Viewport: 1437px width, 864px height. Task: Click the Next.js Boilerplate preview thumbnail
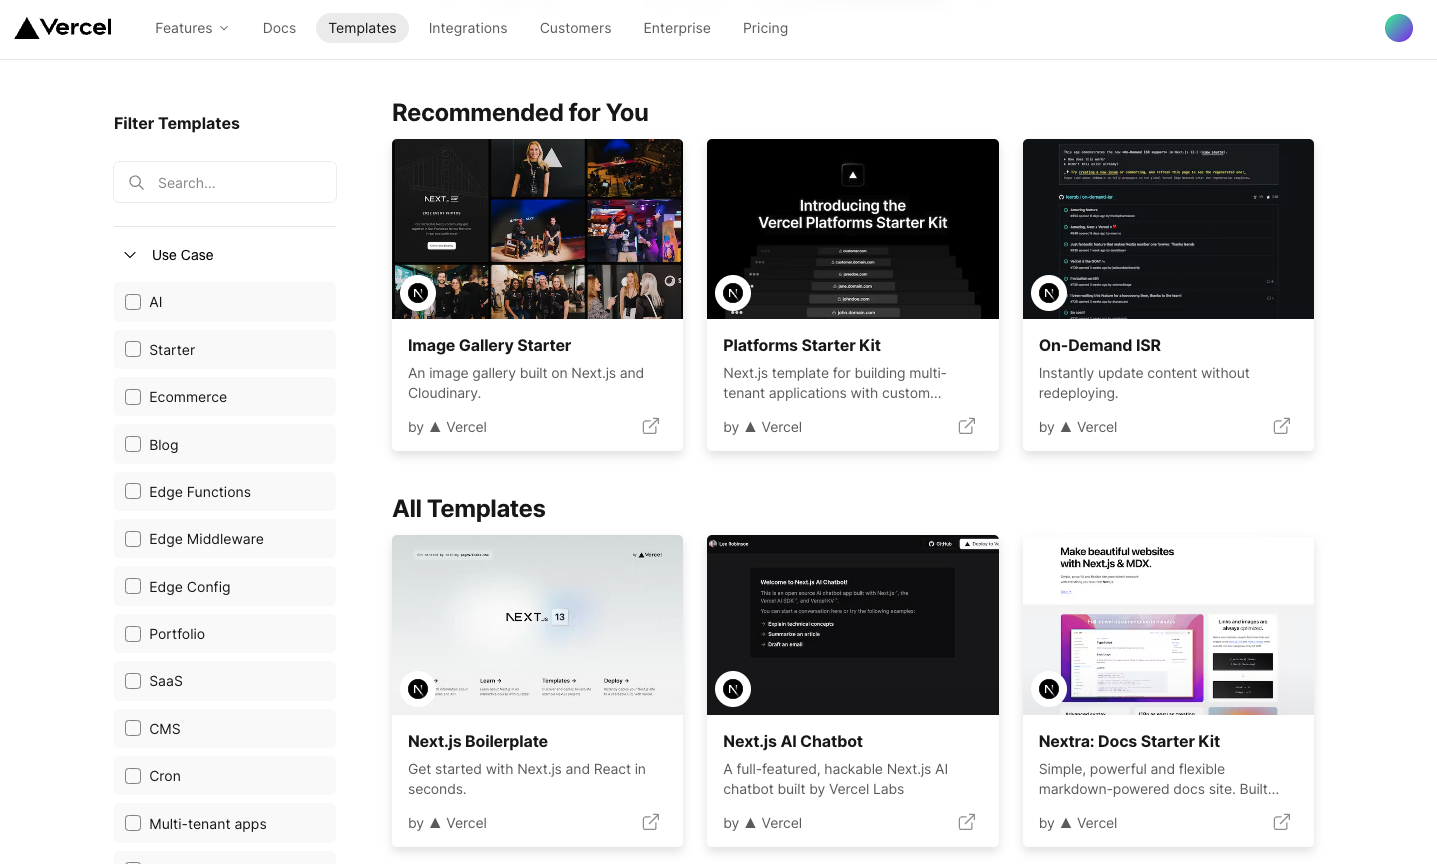point(537,625)
